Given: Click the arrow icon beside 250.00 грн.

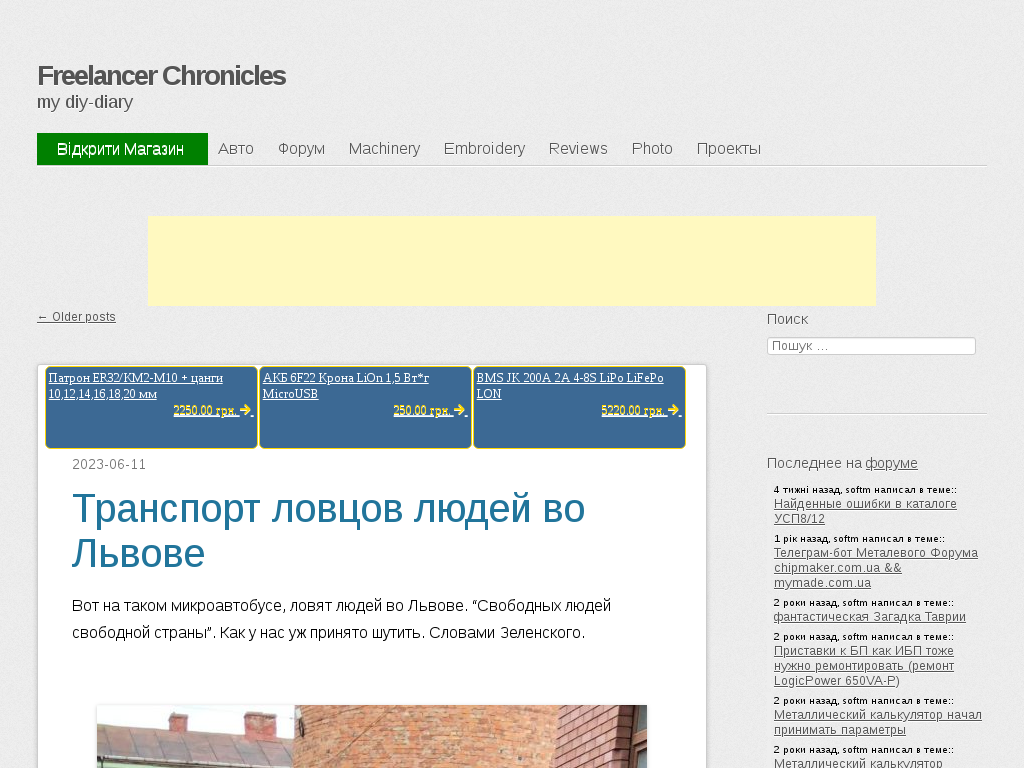Looking at the screenshot, I should click(x=460, y=410).
